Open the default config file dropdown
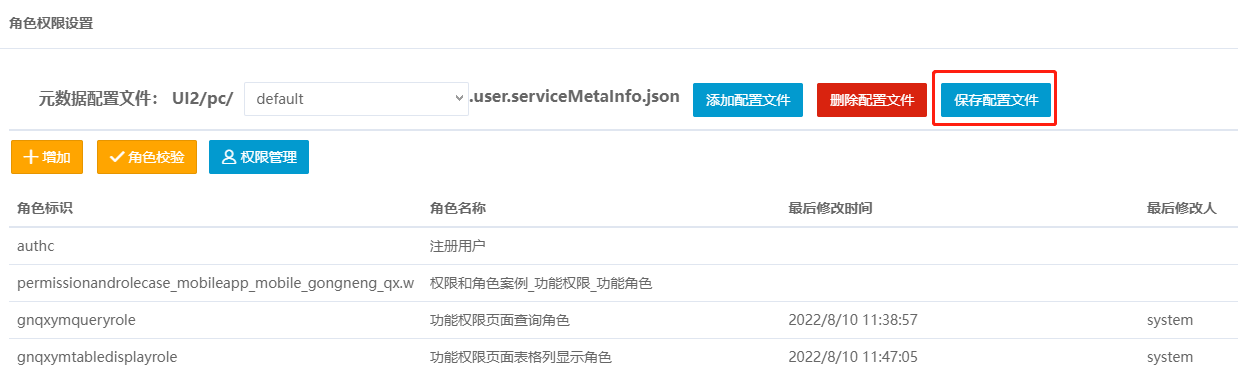 (356, 99)
